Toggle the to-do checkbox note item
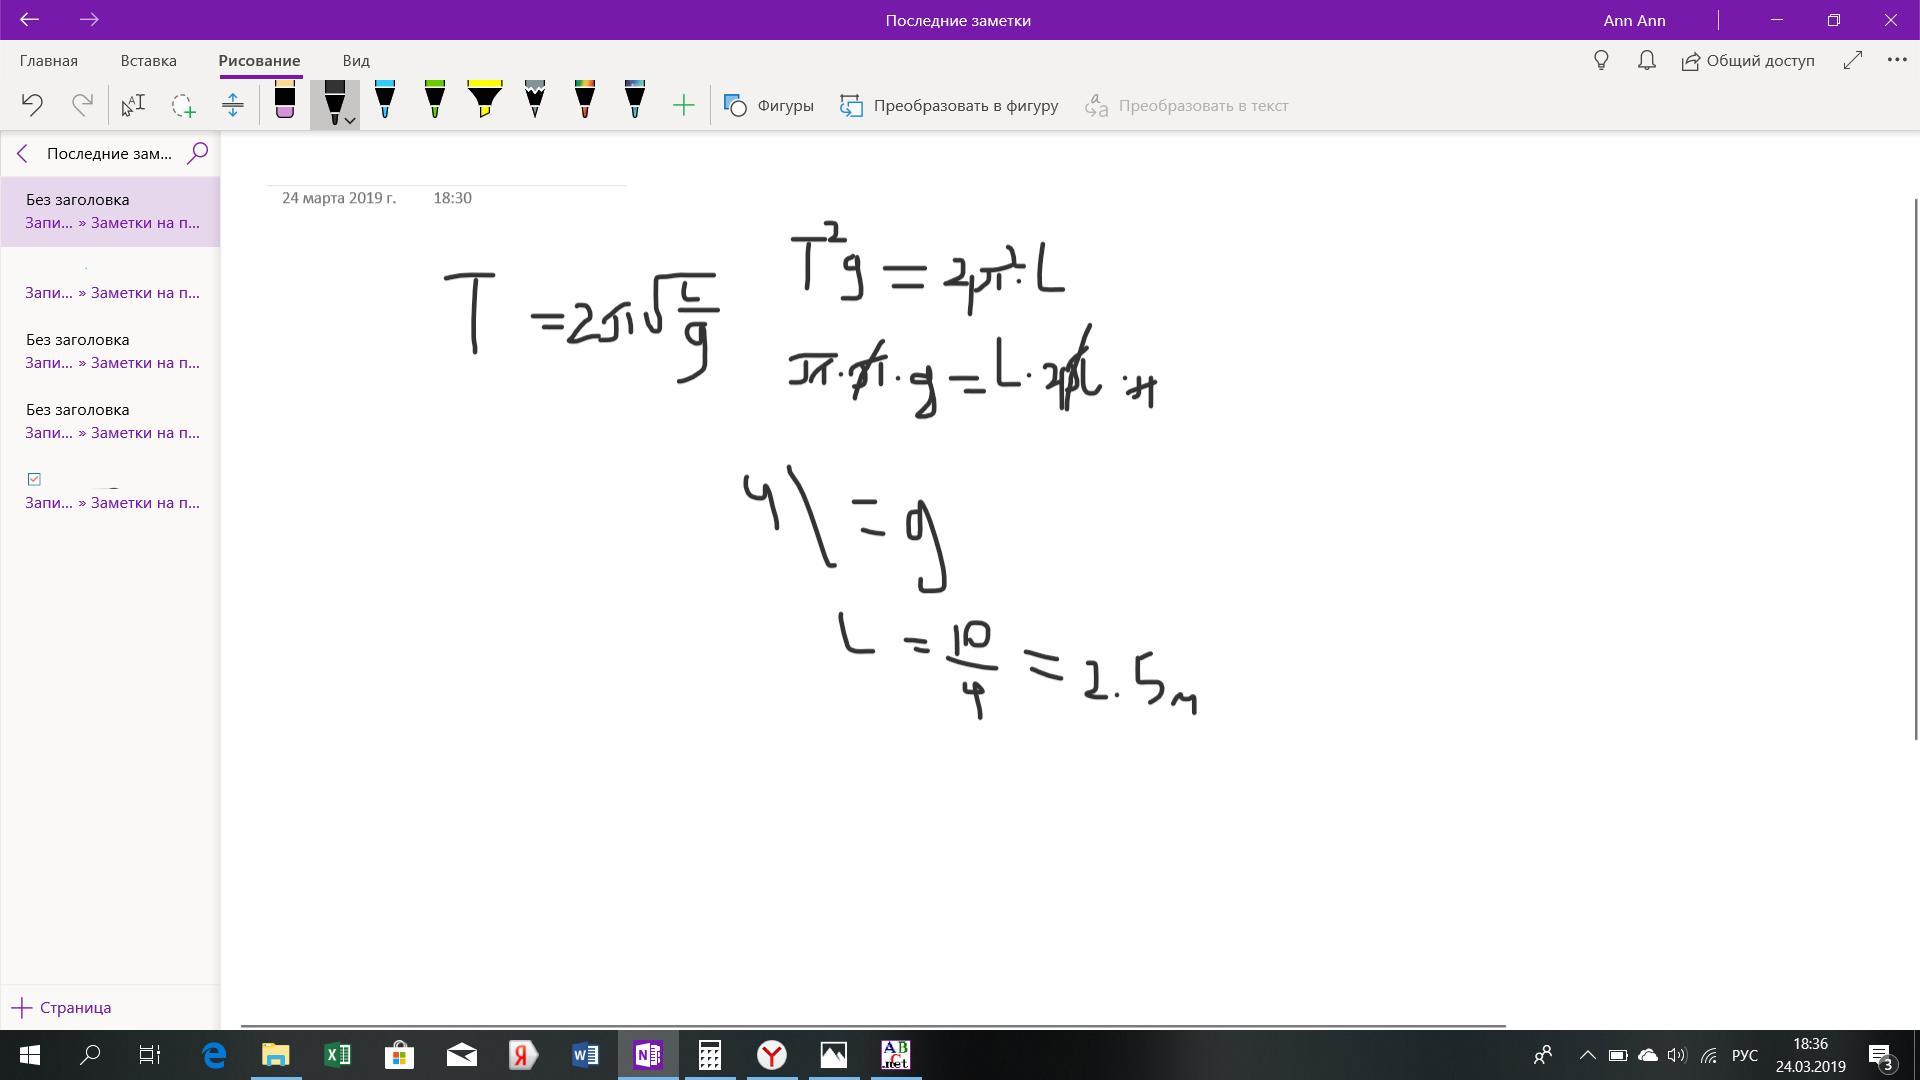Screen dimensions: 1920x1080 click(34, 479)
